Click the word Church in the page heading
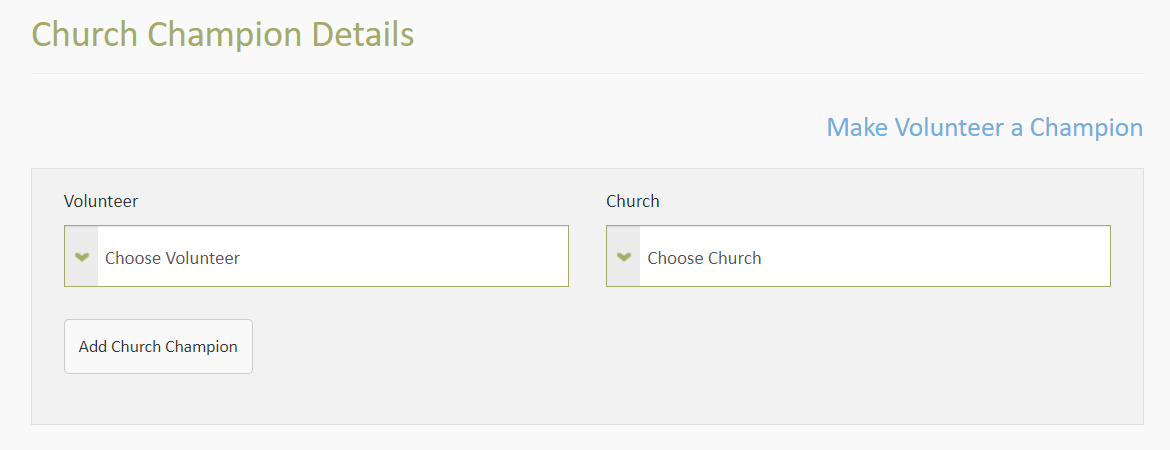1170x450 pixels. 85,34
